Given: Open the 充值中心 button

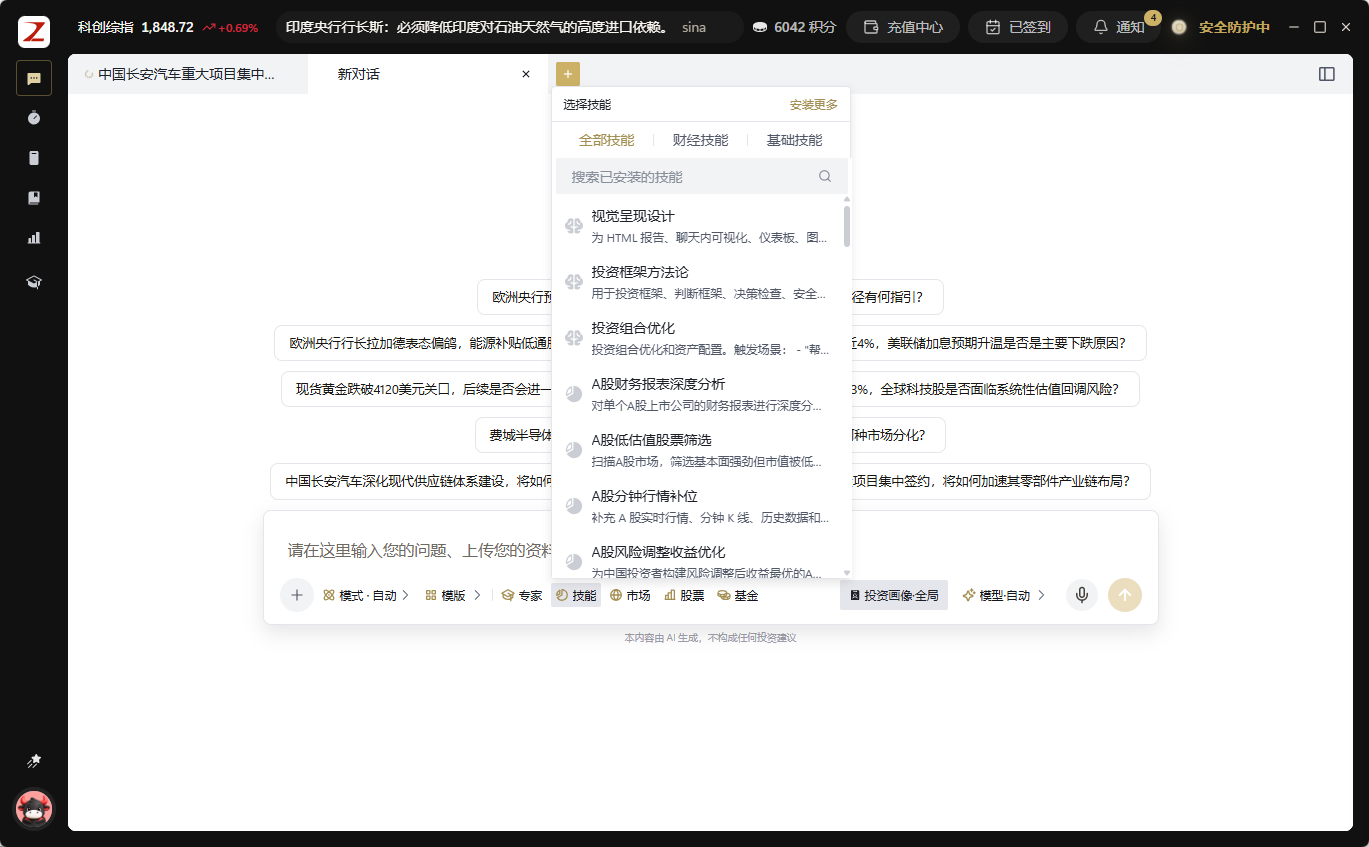Looking at the screenshot, I should click(903, 27).
